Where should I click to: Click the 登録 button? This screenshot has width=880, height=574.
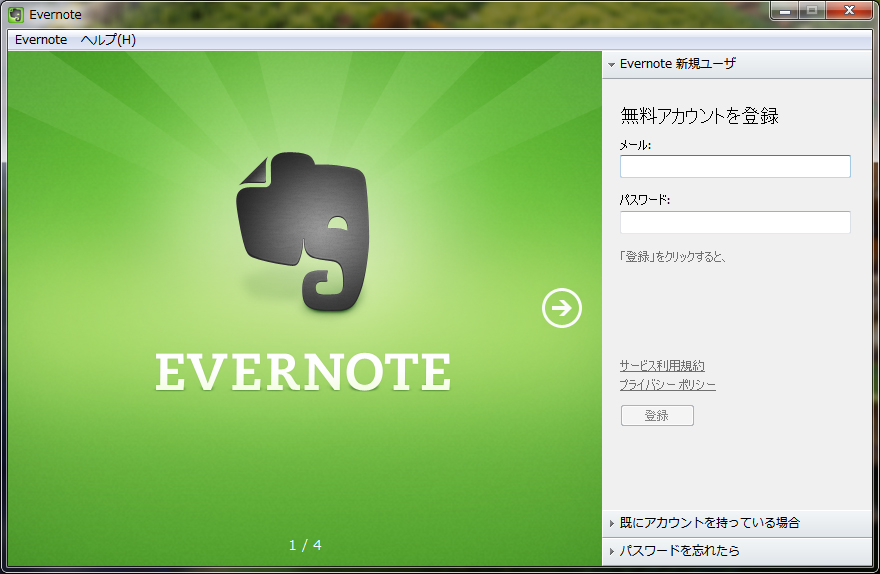click(x=657, y=416)
